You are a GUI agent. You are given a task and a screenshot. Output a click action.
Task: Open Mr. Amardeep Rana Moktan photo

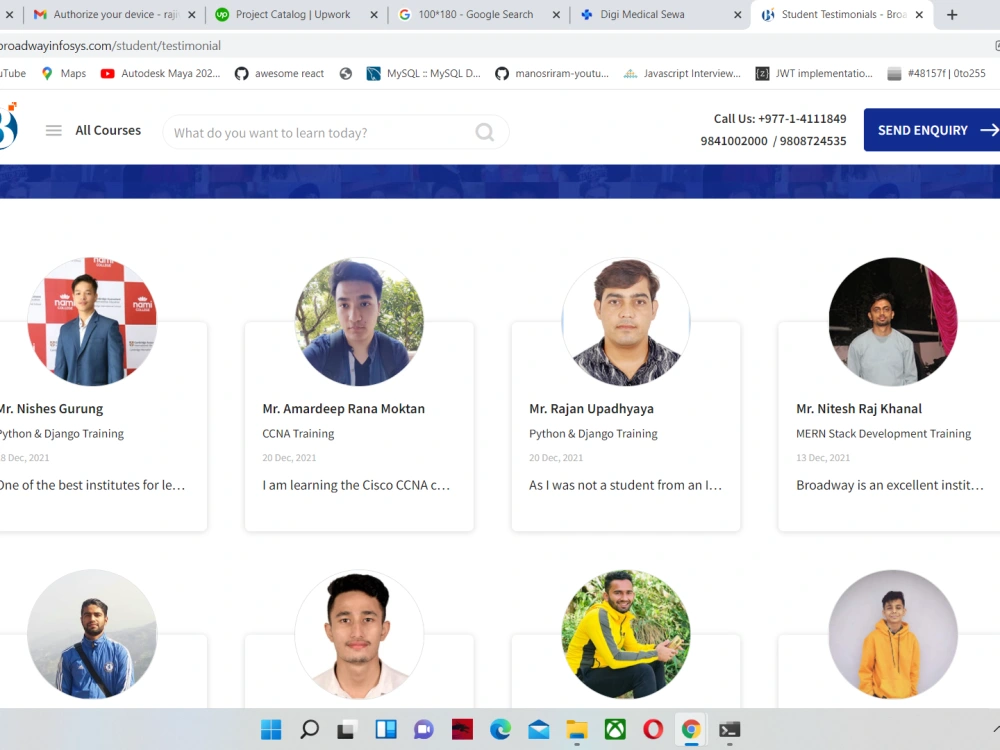pyautogui.click(x=359, y=321)
